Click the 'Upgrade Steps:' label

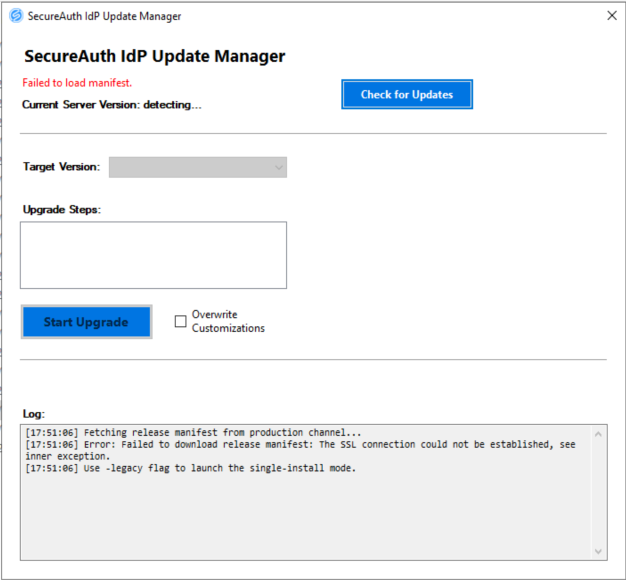tap(62, 210)
